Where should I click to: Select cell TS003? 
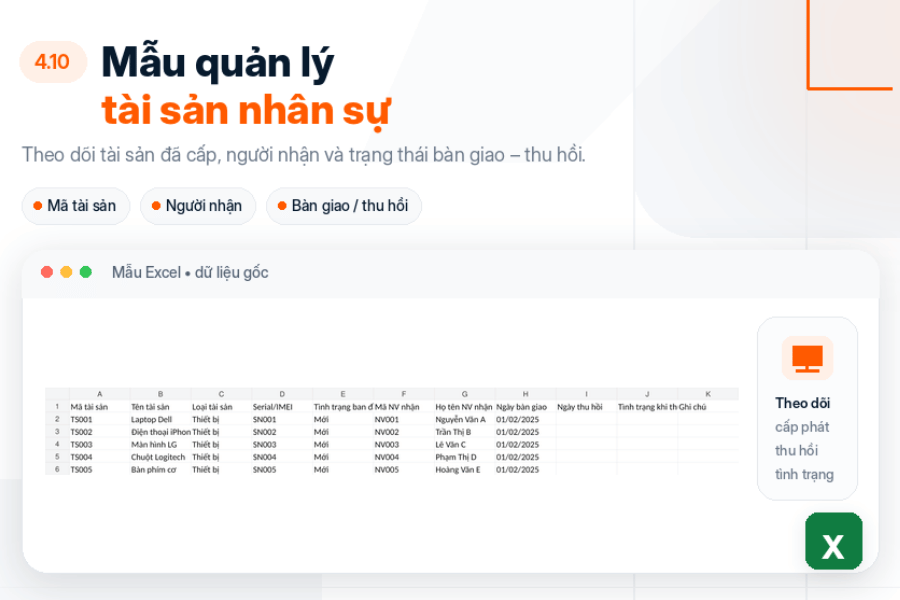point(100,444)
